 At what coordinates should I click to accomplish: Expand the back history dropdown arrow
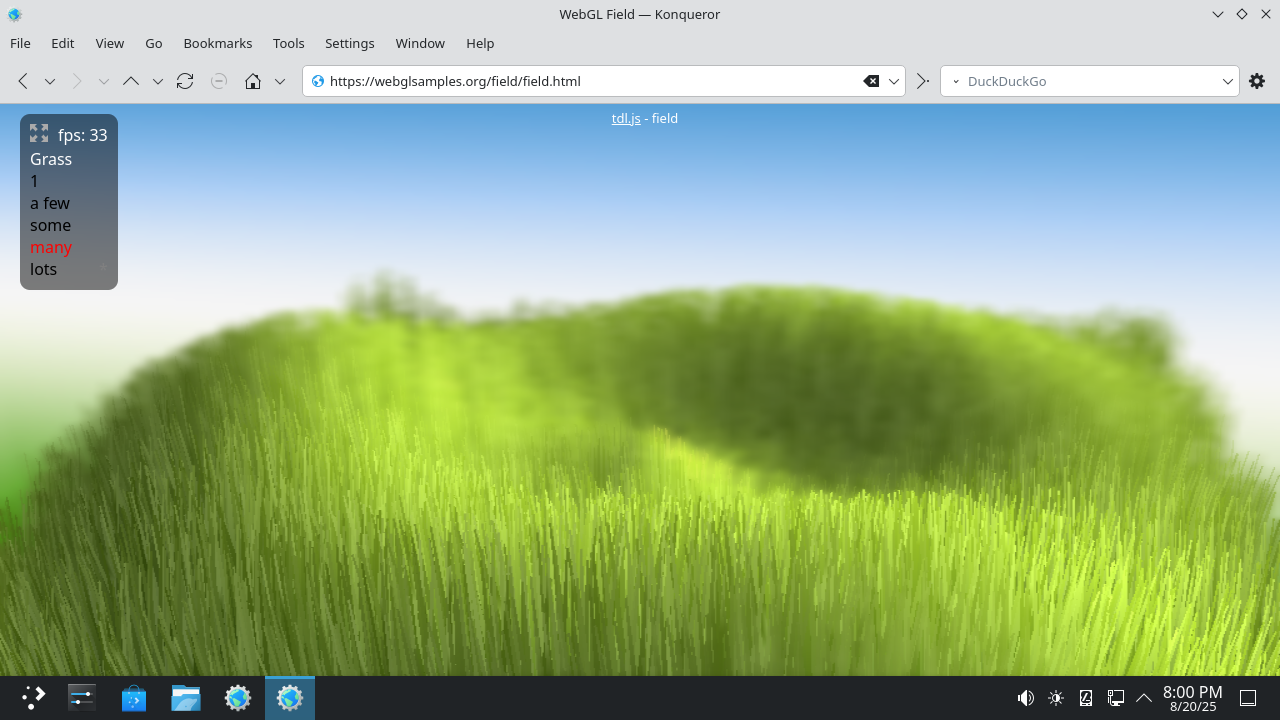click(x=49, y=81)
